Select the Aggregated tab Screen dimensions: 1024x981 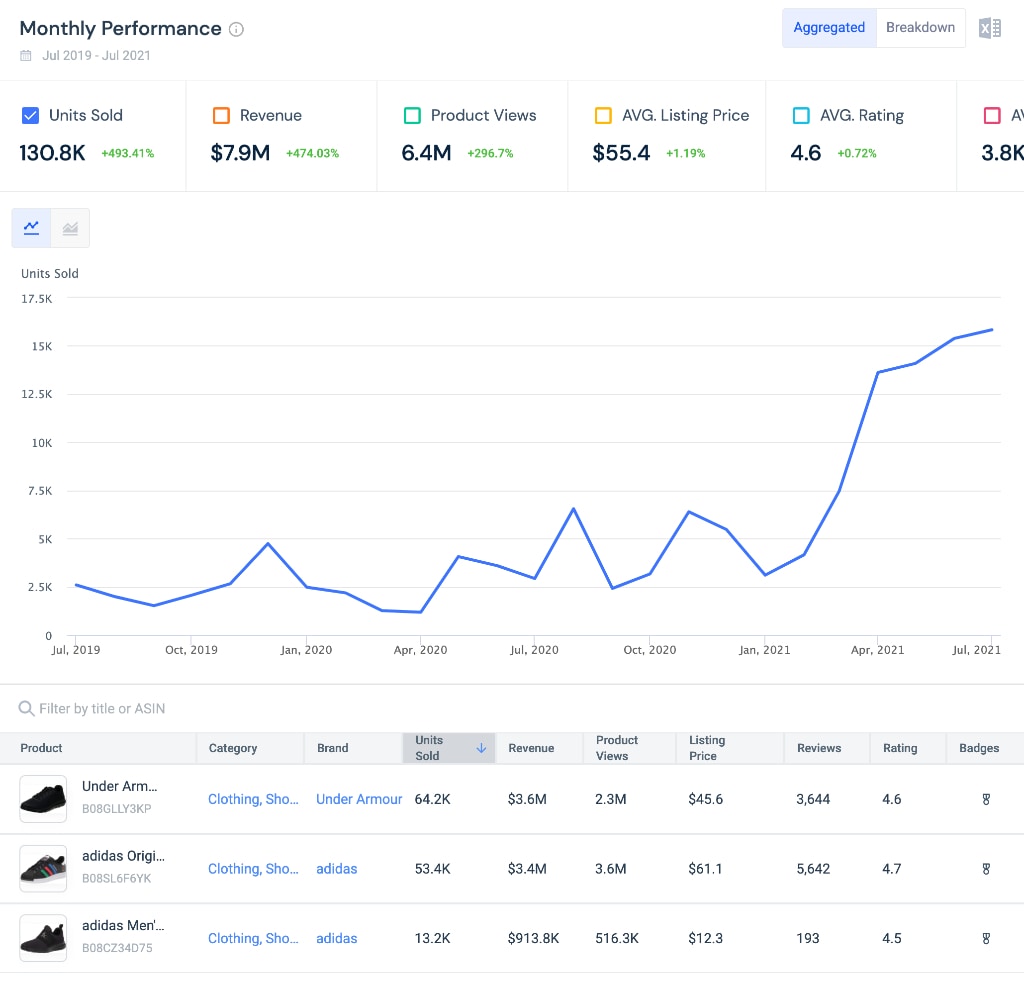829,28
